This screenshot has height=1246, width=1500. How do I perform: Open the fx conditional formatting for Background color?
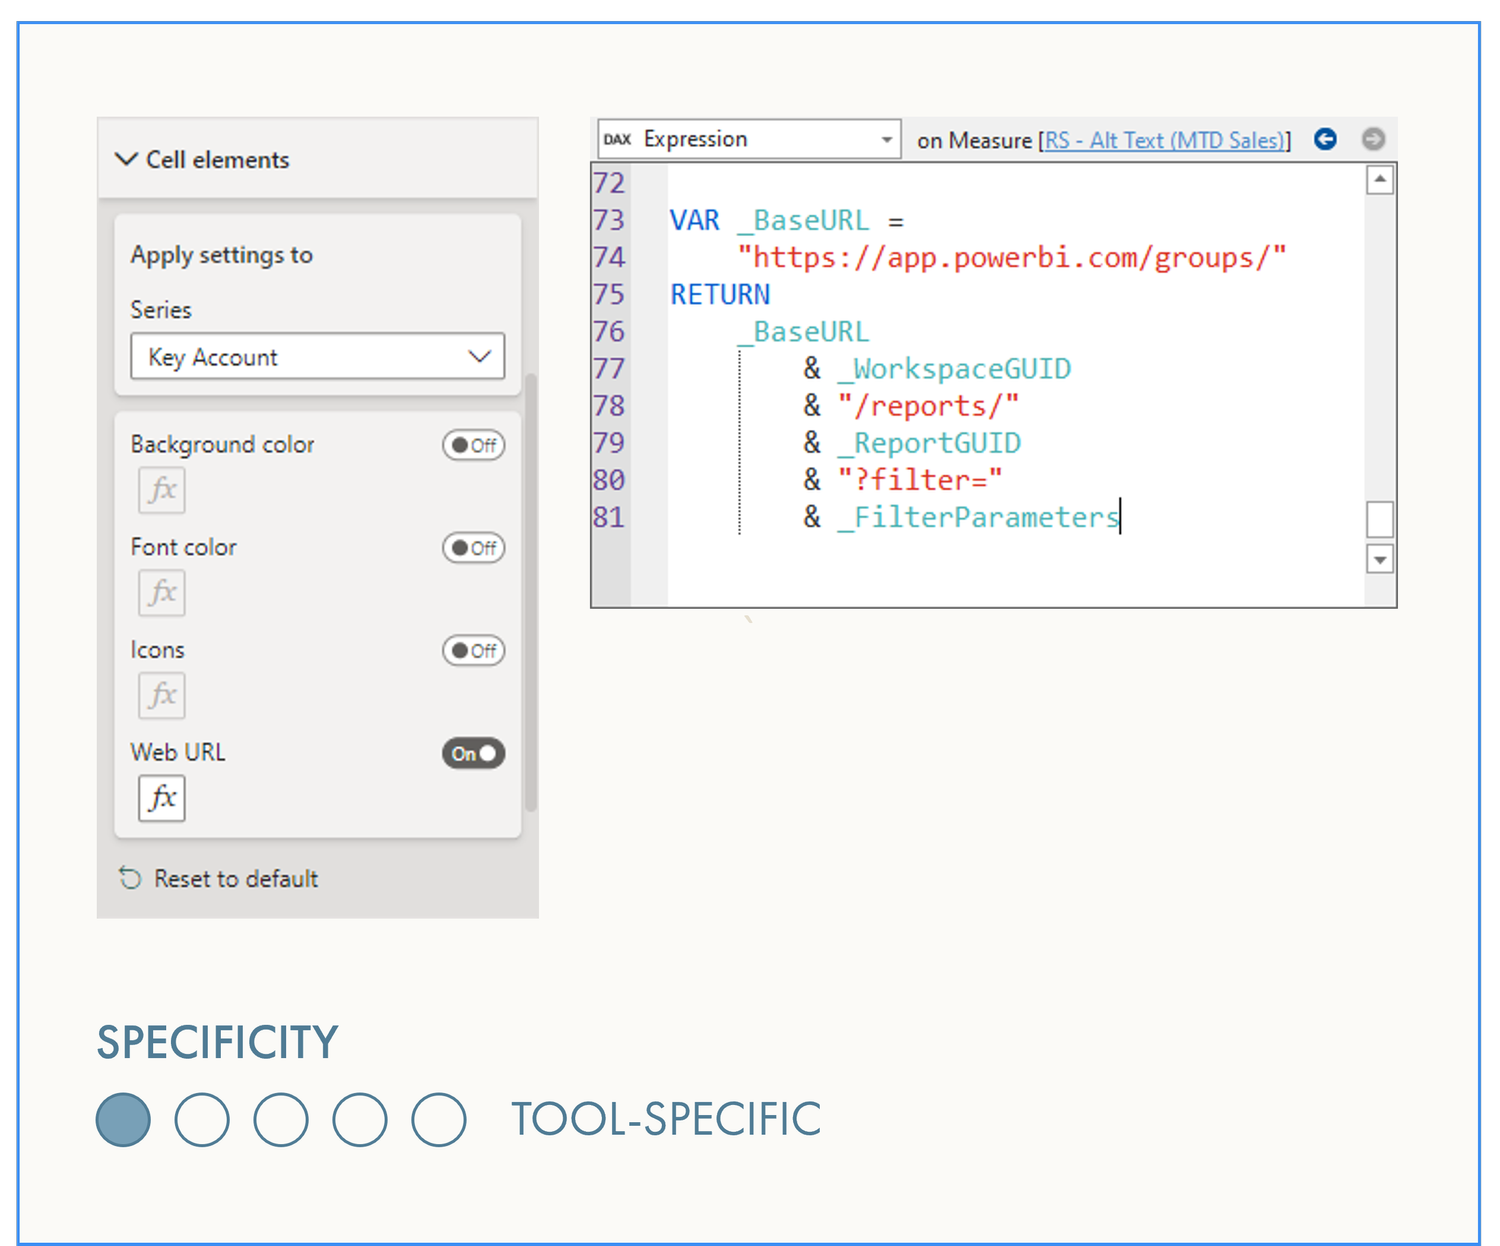[x=160, y=490]
